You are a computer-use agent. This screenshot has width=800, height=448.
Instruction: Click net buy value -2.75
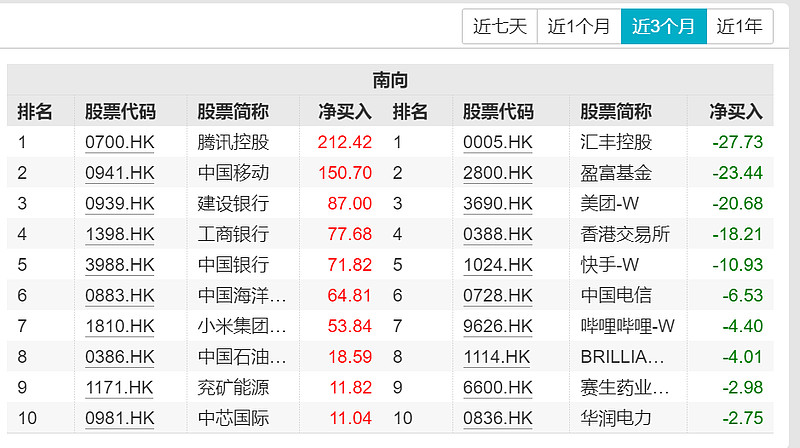tap(742, 418)
